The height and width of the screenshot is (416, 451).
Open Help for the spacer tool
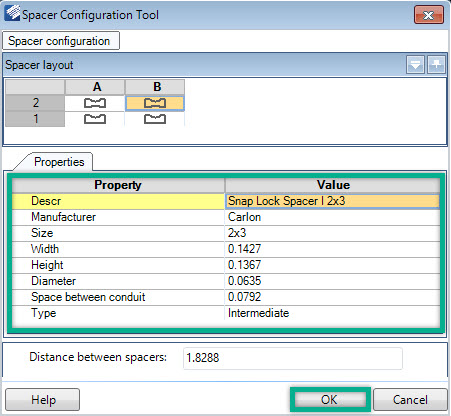click(x=43, y=399)
